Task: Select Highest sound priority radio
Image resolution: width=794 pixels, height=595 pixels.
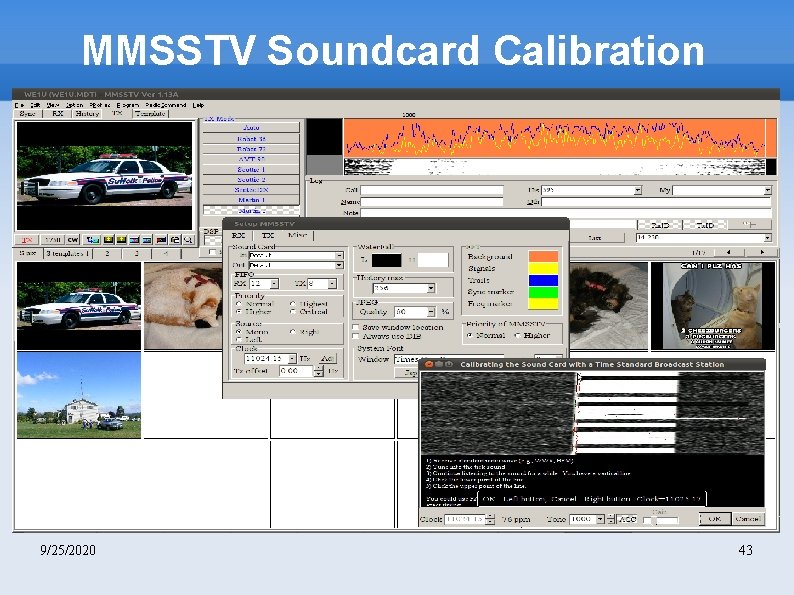Action: pyautogui.click(x=292, y=304)
